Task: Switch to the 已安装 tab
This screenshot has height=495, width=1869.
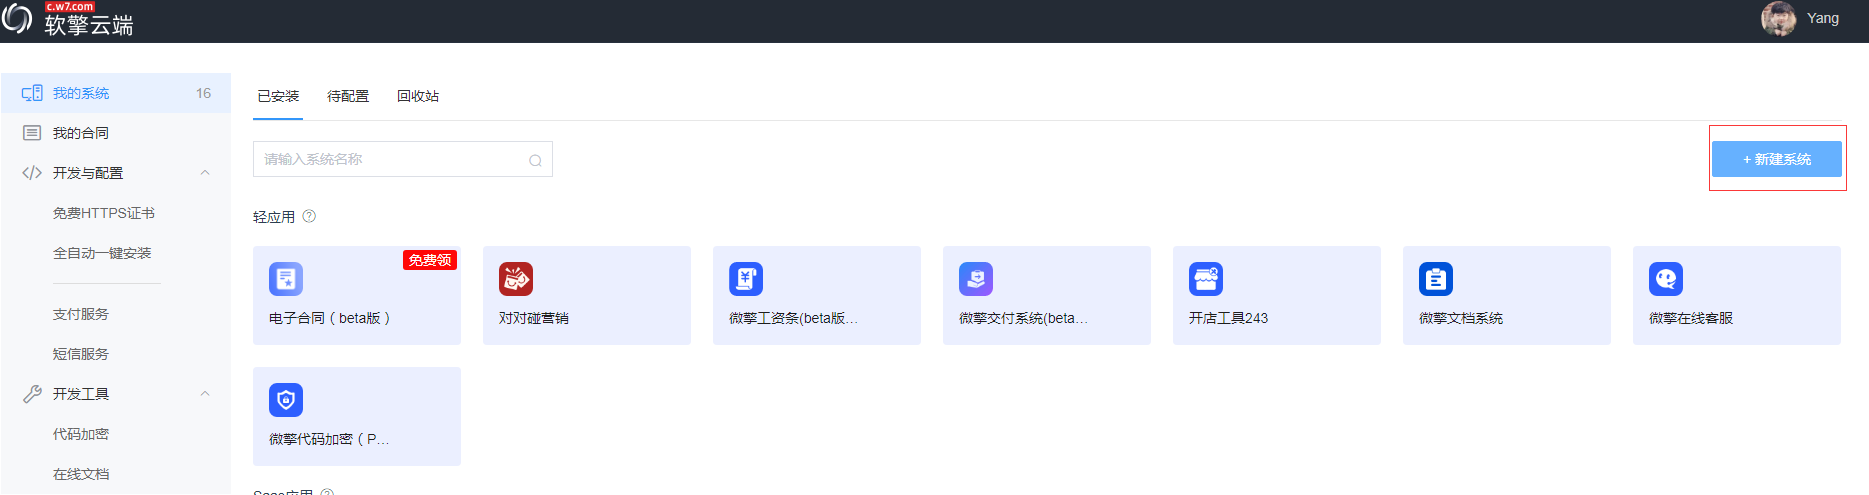Action: click(x=278, y=96)
